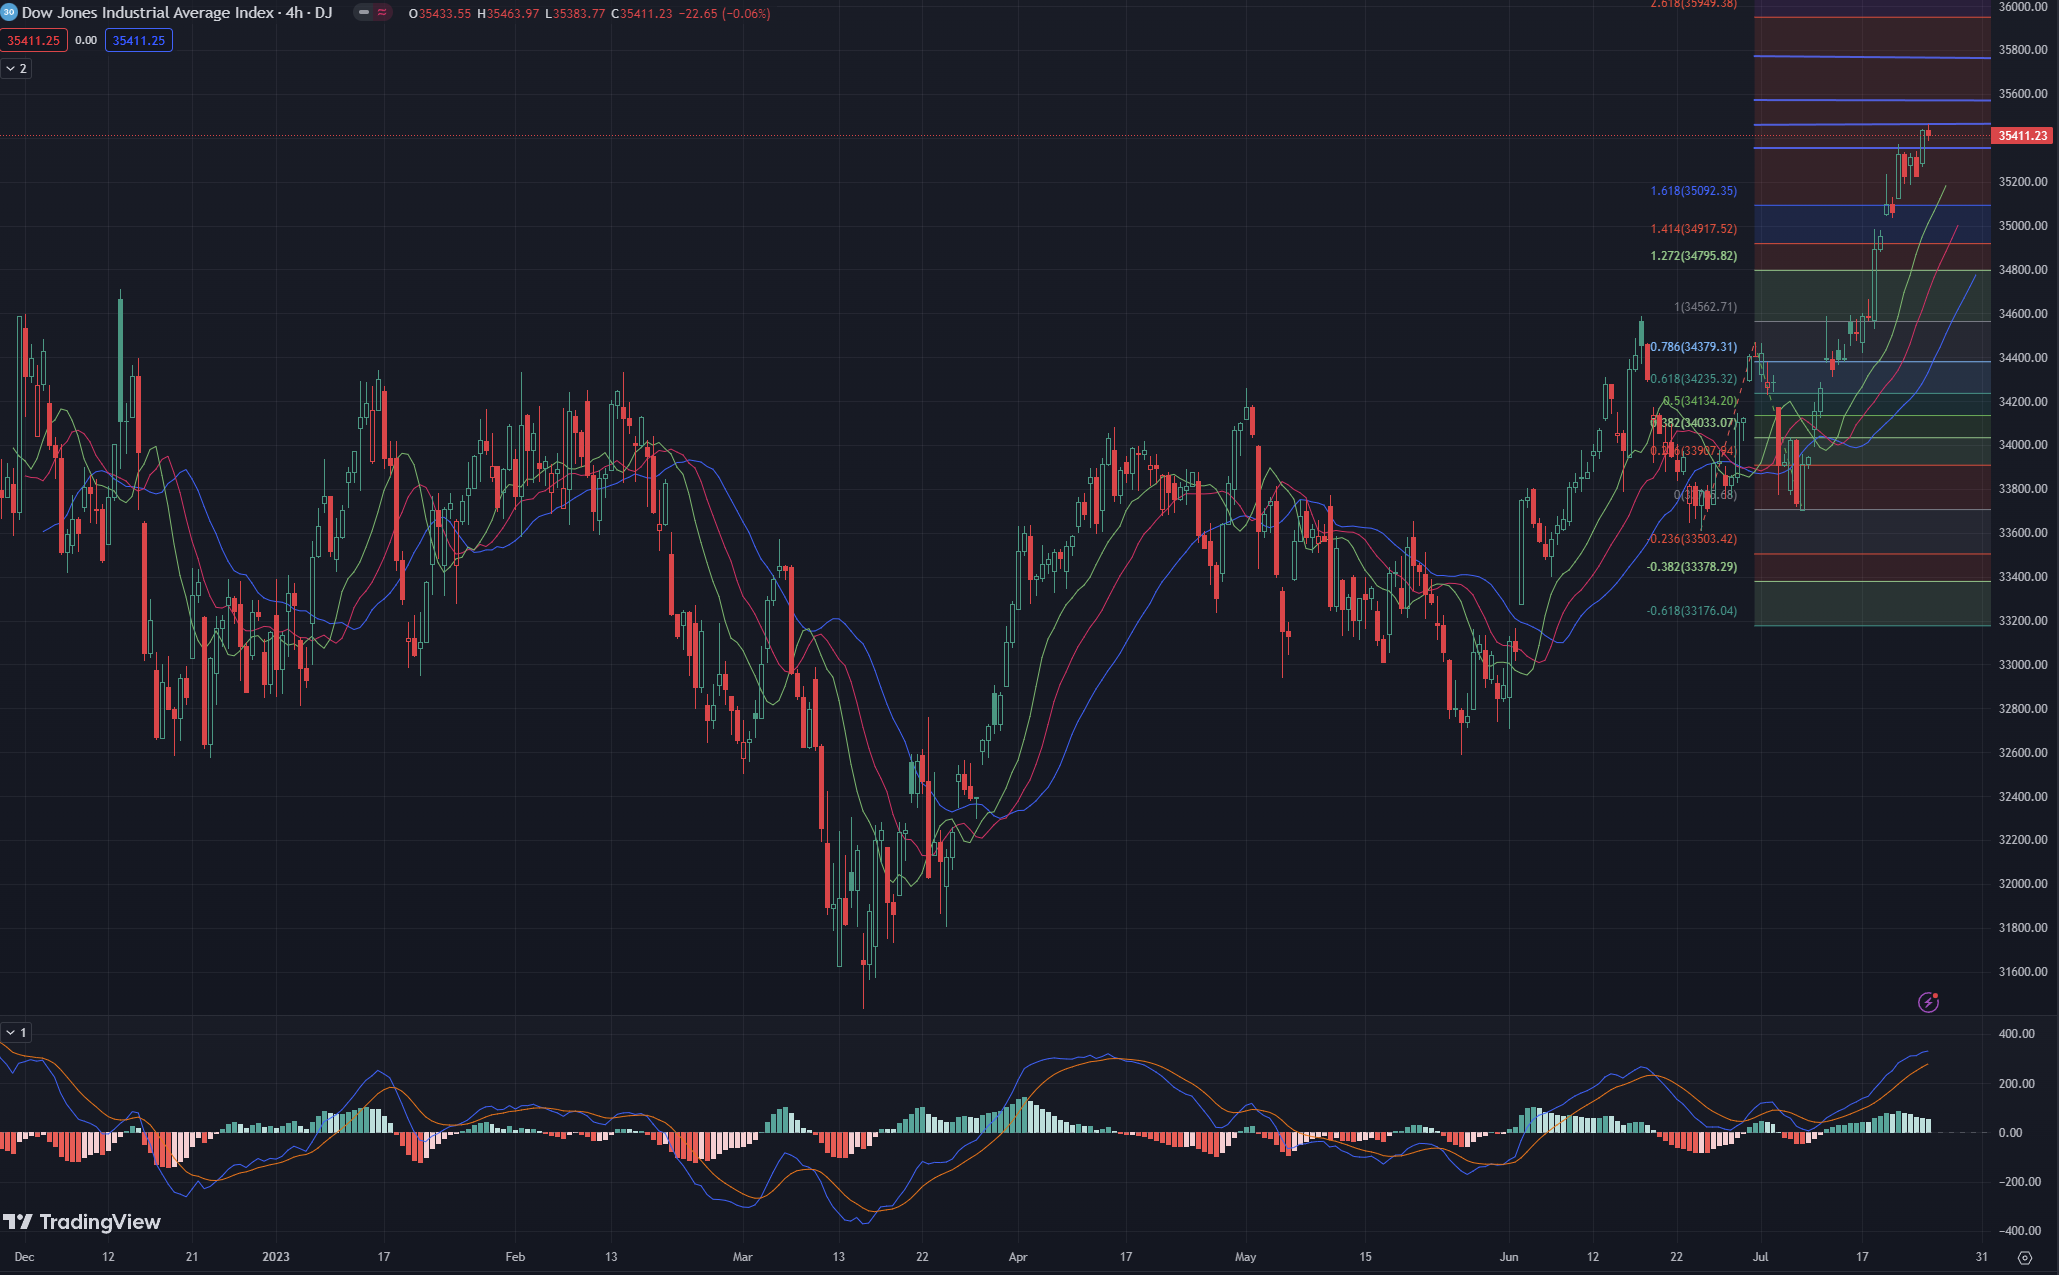Expand the collapsed 1 indicator legend in MACD pane
Screen dimensions: 2059x1275
(16, 1032)
